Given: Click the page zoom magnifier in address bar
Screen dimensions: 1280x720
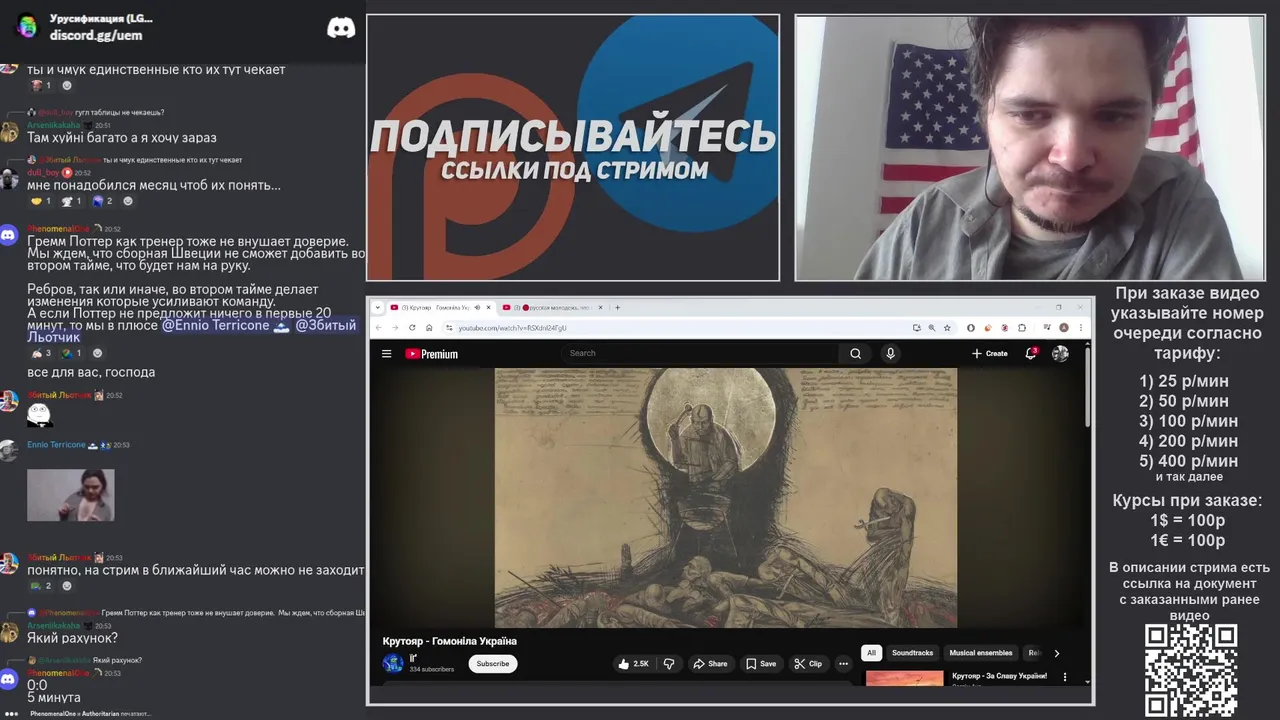Looking at the screenshot, I should point(932,327).
